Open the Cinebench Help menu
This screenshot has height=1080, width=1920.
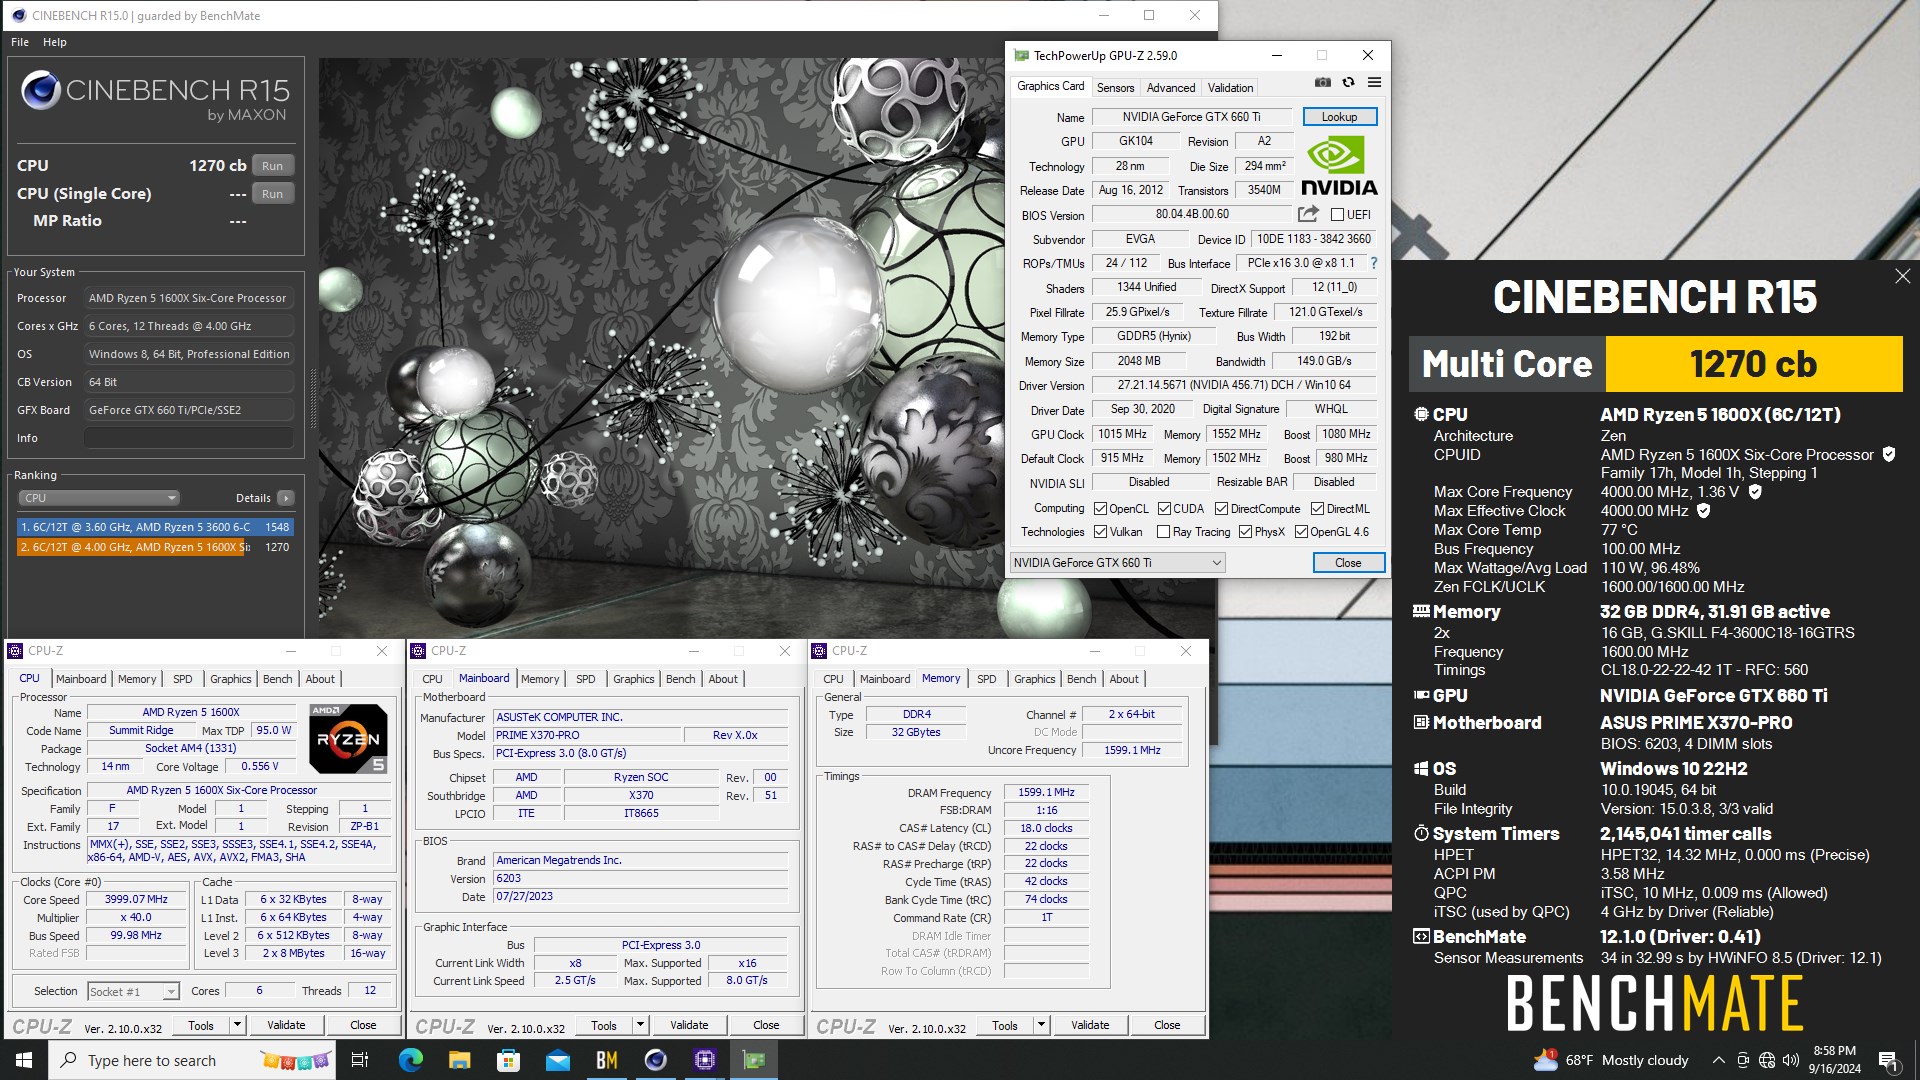[55, 42]
